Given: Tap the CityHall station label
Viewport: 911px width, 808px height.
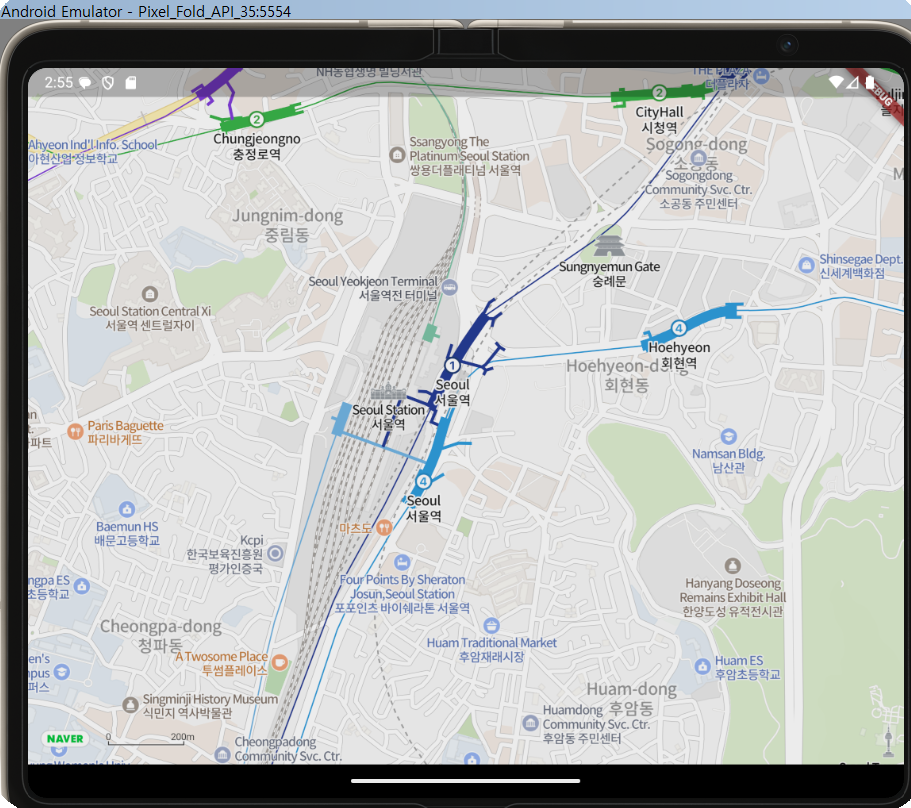Looking at the screenshot, I should 659,120.
